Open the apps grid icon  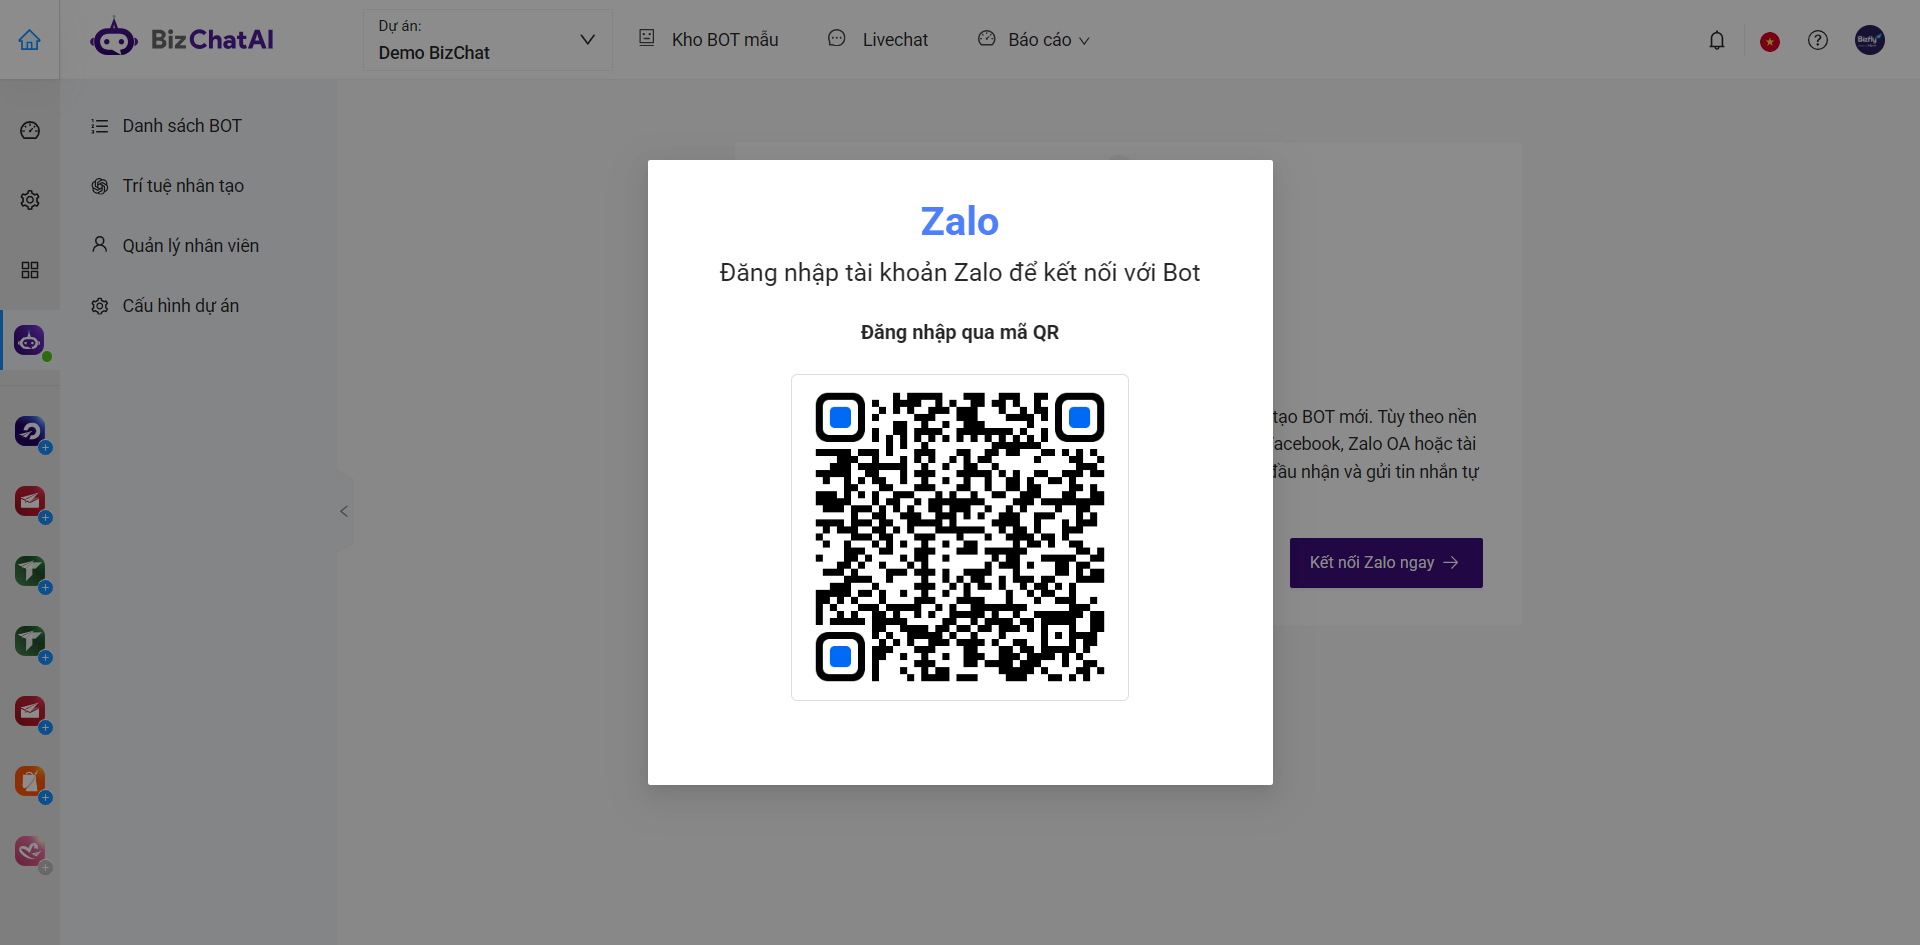[x=30, y=270]
